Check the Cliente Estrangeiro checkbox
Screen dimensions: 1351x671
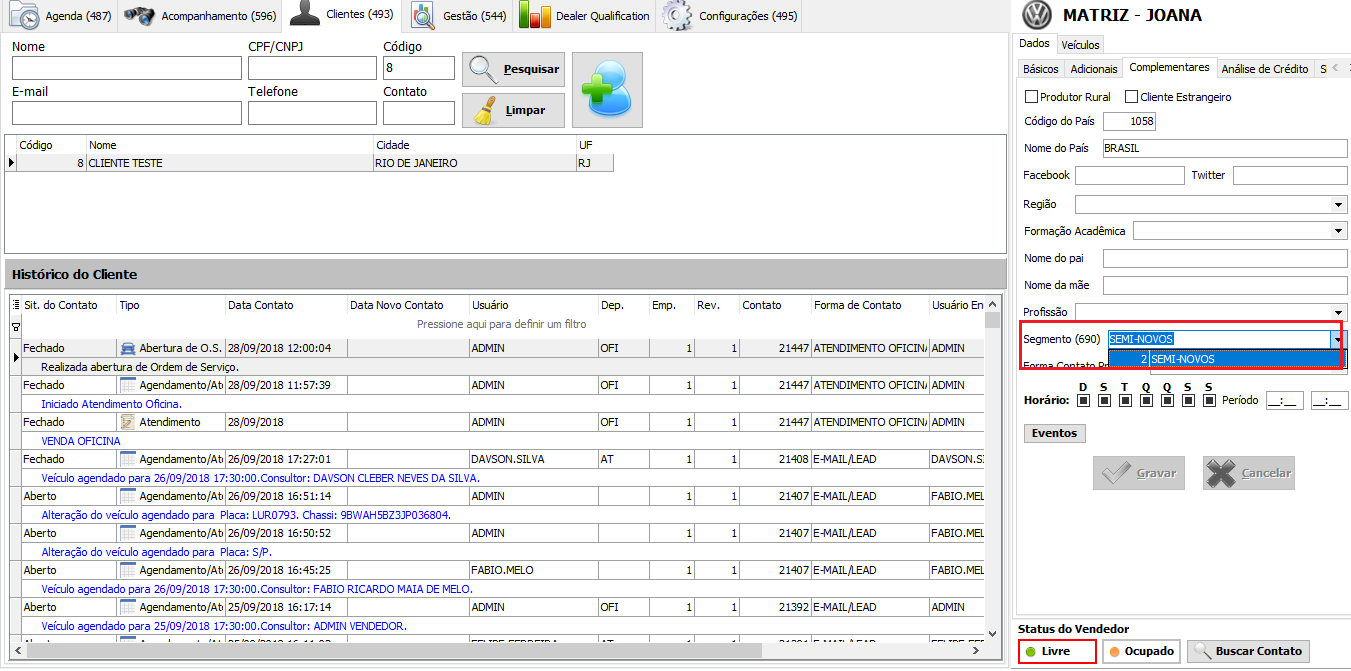pos(1132,97)
